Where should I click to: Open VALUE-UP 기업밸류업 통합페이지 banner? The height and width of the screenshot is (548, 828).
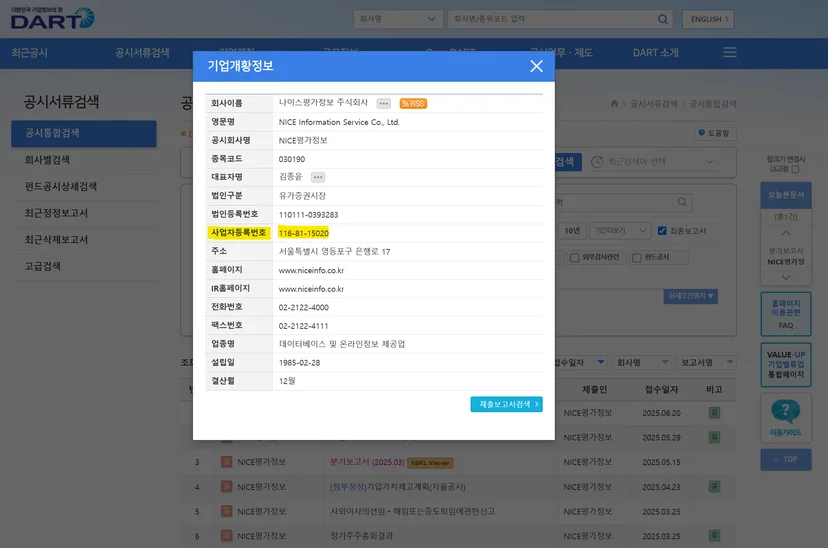786,365
